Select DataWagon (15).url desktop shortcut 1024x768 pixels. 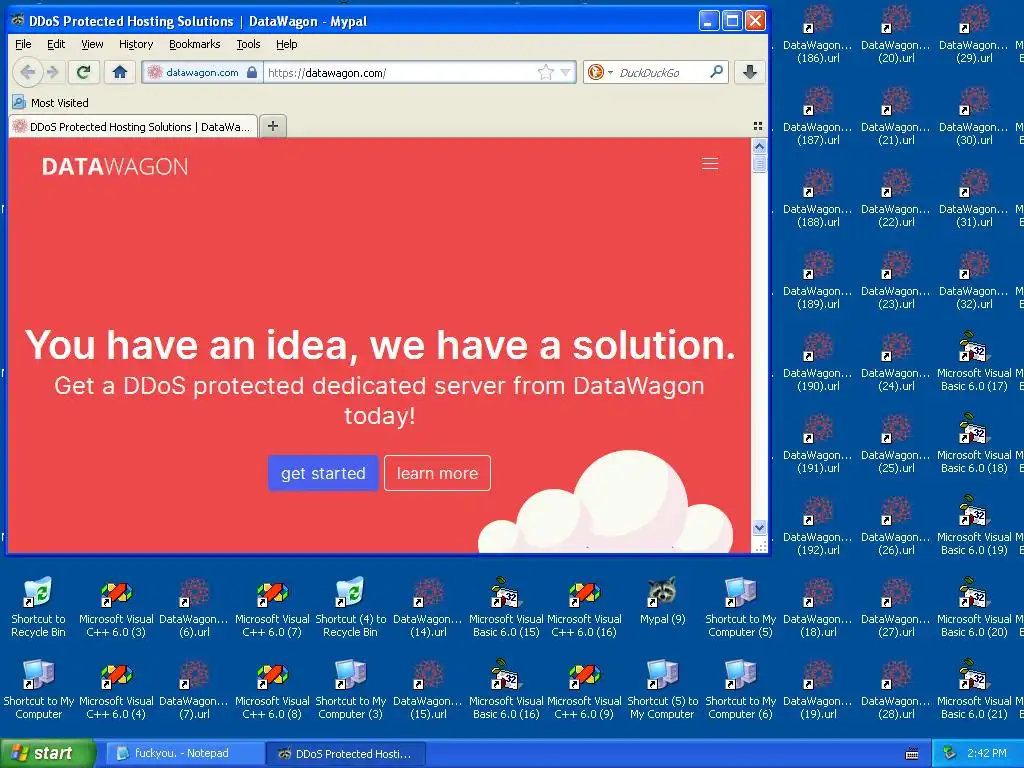pyautogui.click(x=428, y=690)
